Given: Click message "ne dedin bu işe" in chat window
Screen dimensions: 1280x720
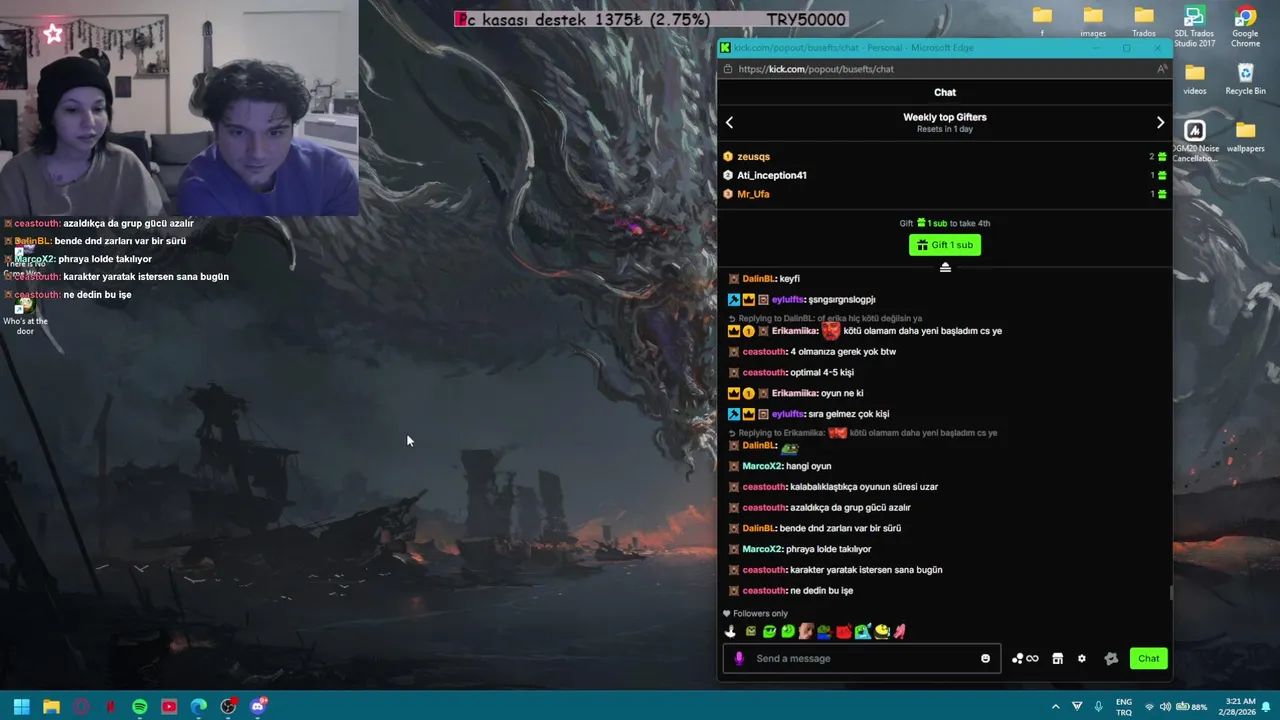Looking at the screenshot, I should coord(822,591).
